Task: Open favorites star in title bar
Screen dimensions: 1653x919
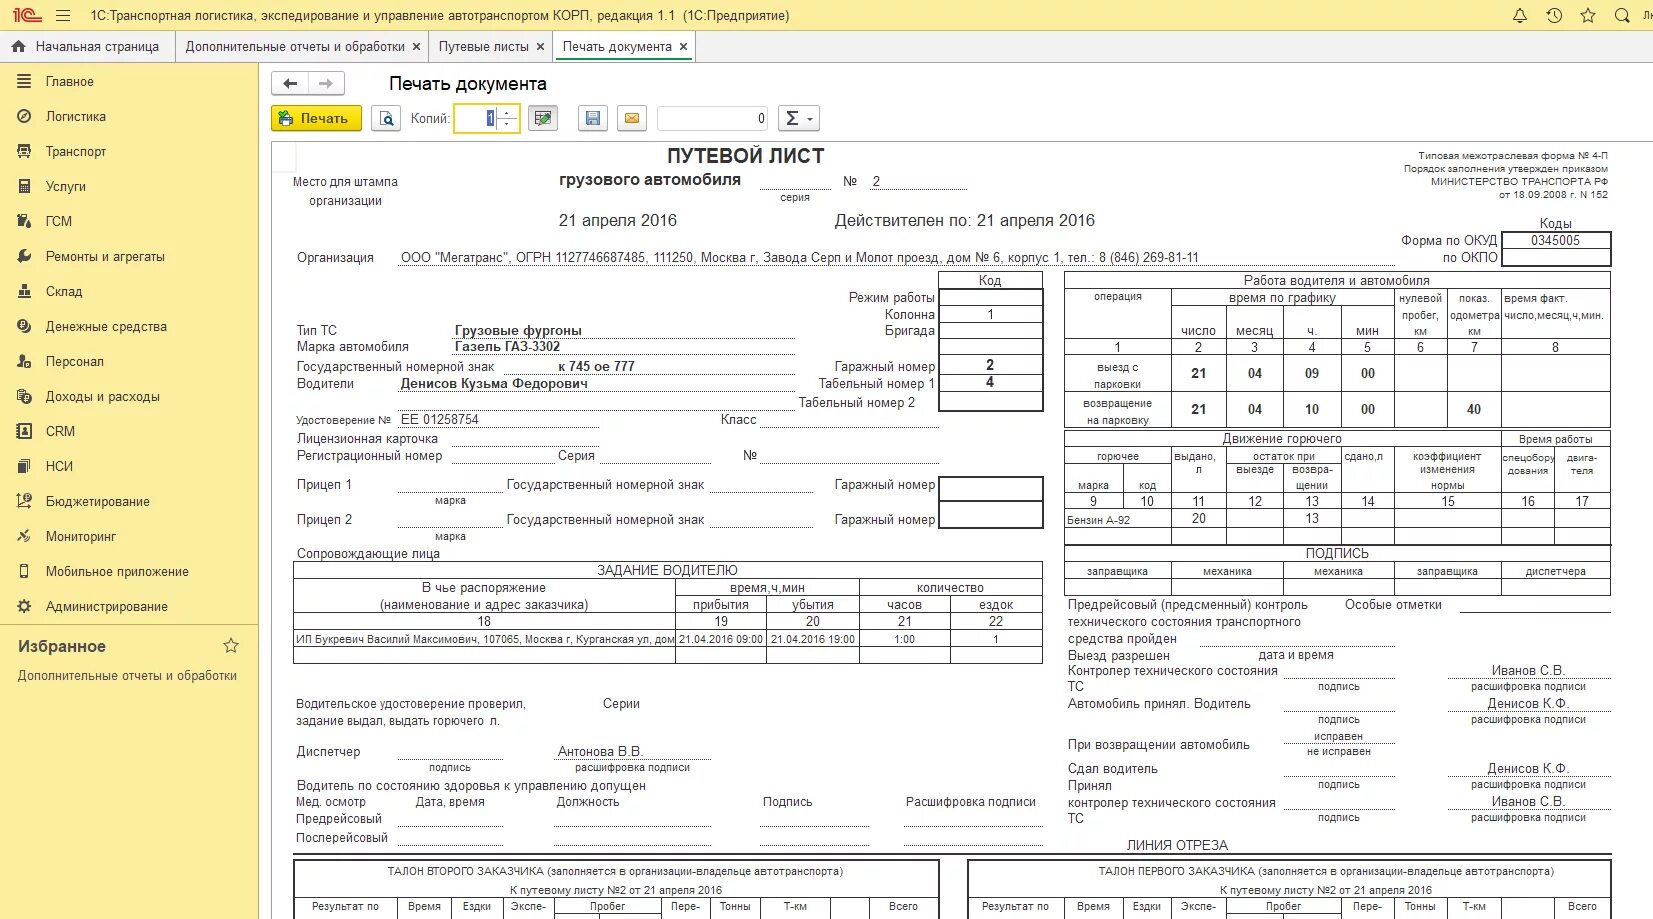Action: coord(1588,16)
